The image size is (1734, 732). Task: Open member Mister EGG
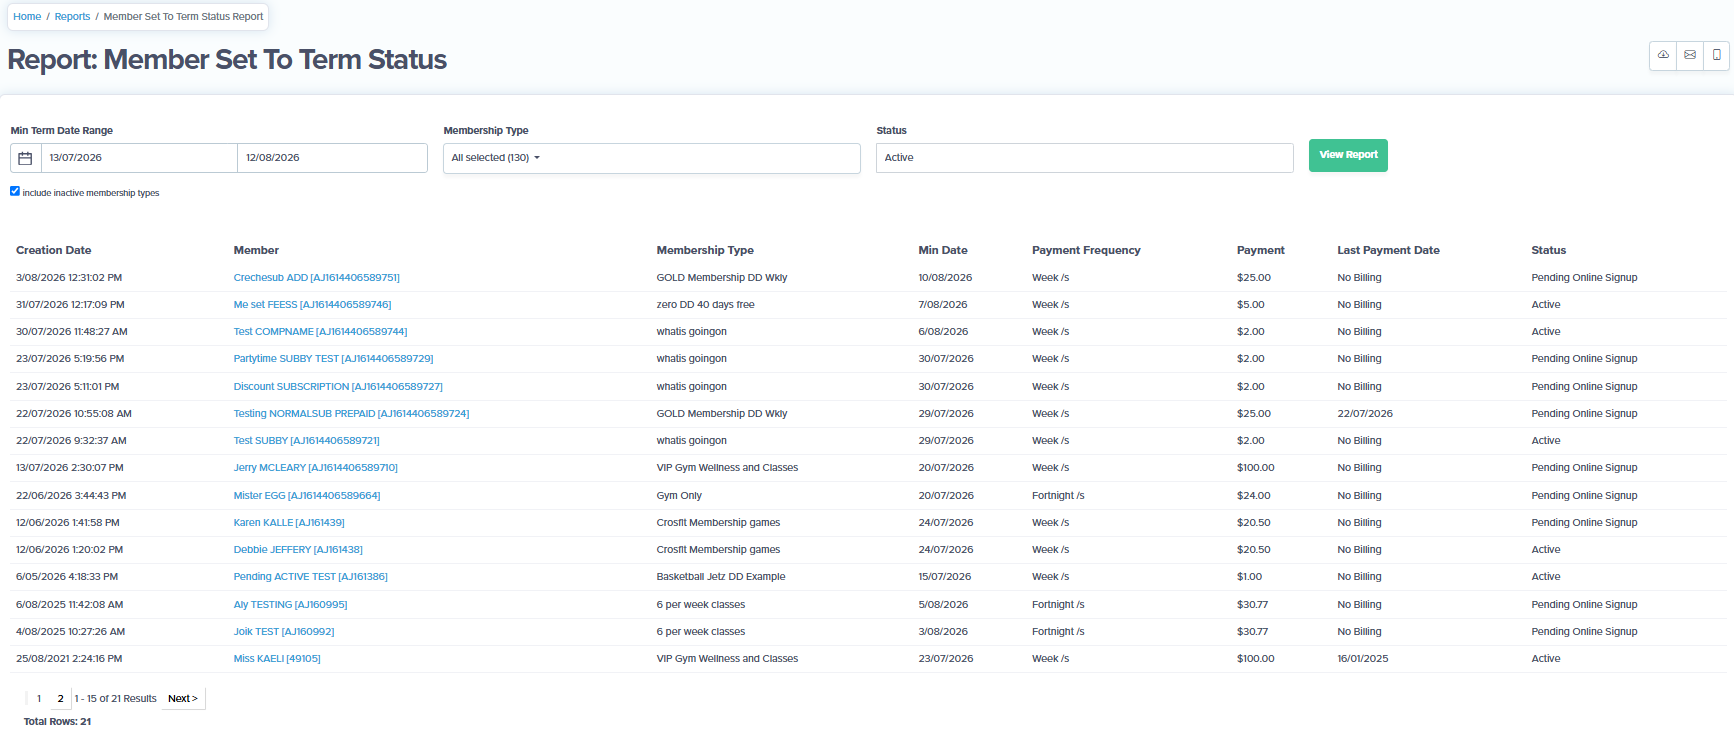tap(307, 496)
